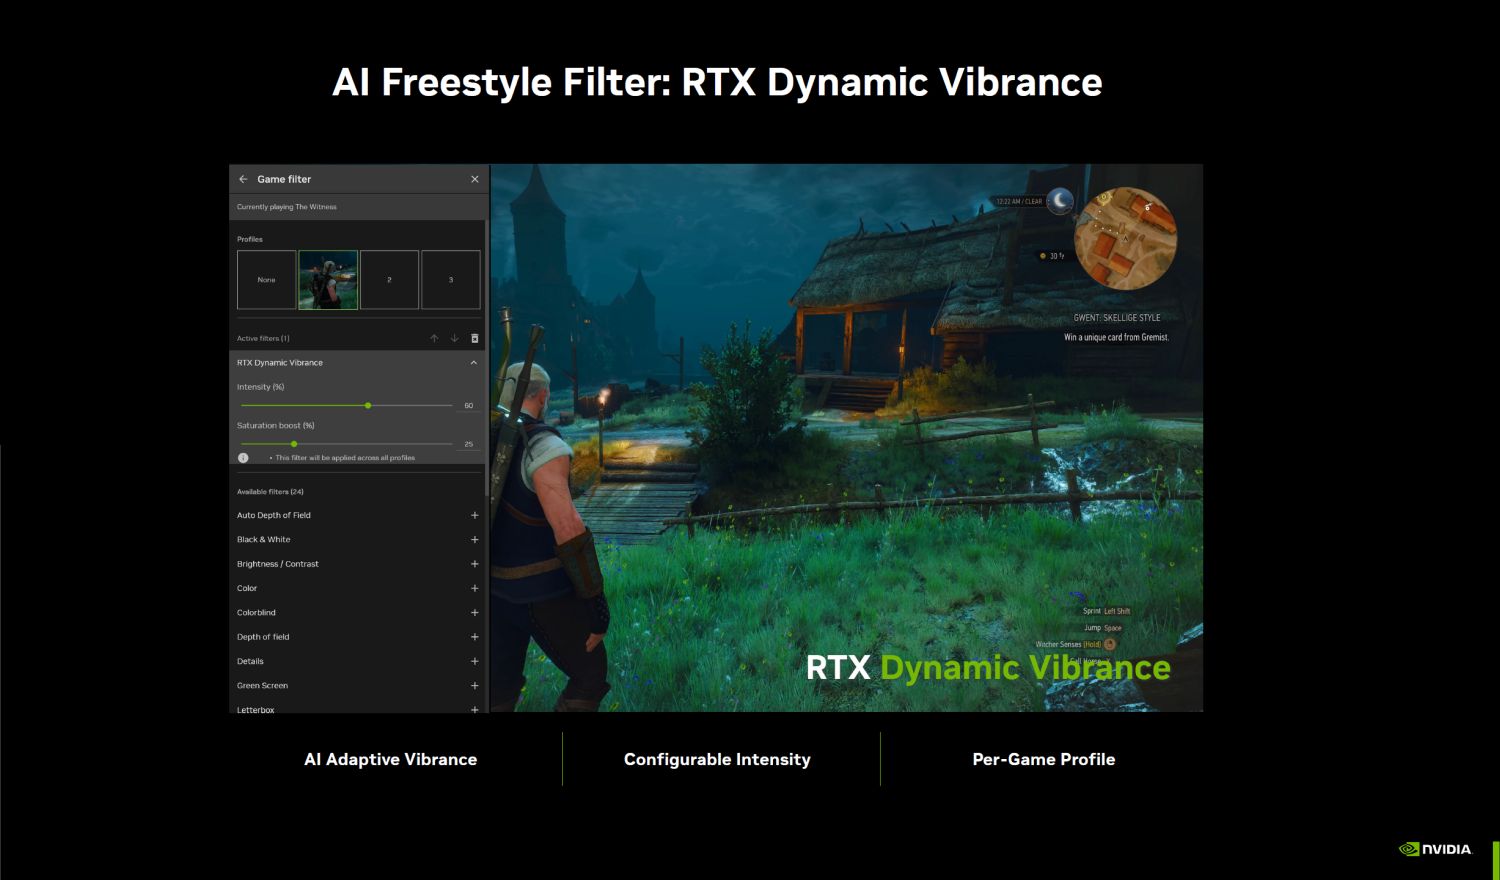Click the info icon beside filter note
This screenshot has width=1500, height=880.
click(x=243, y=457)
